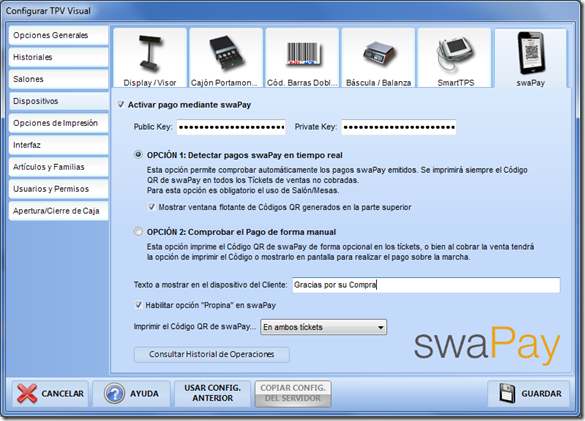
Task: Expand the Imprimir Código QR dropdown
Action: (323, 327)
